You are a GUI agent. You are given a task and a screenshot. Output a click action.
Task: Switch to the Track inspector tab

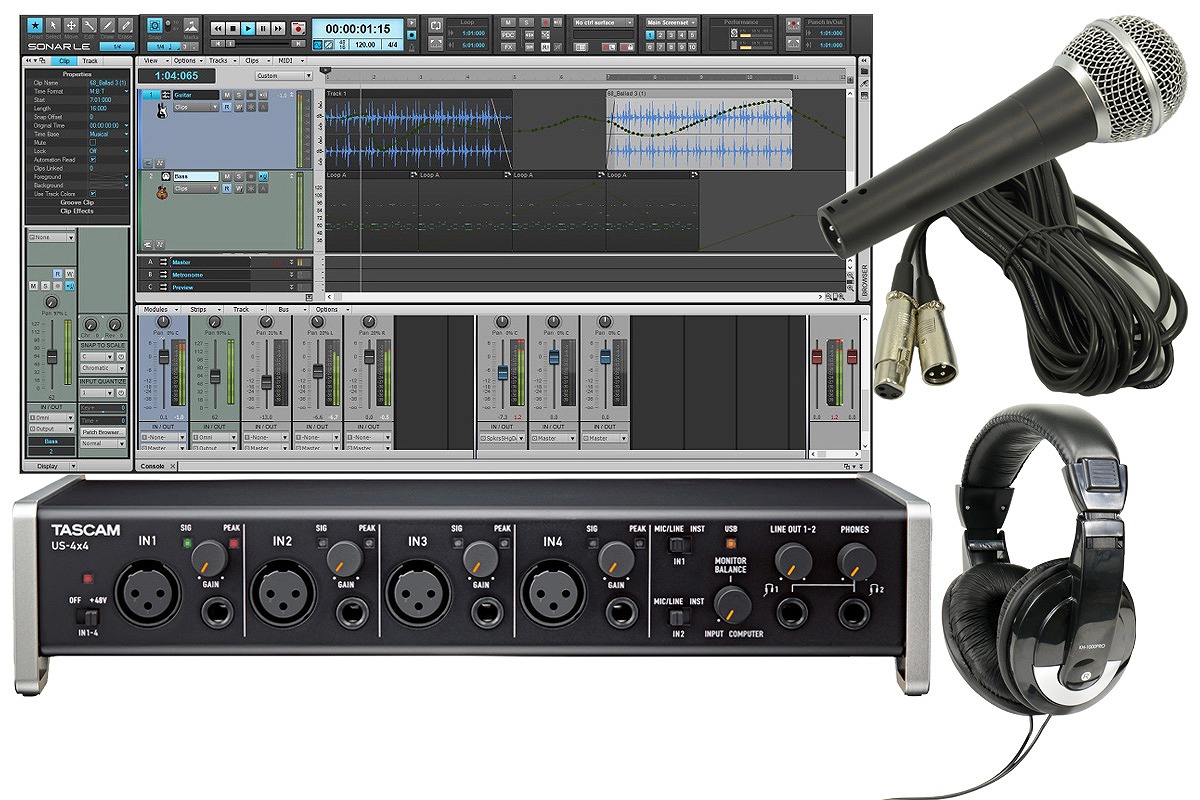tap(91, 61)
